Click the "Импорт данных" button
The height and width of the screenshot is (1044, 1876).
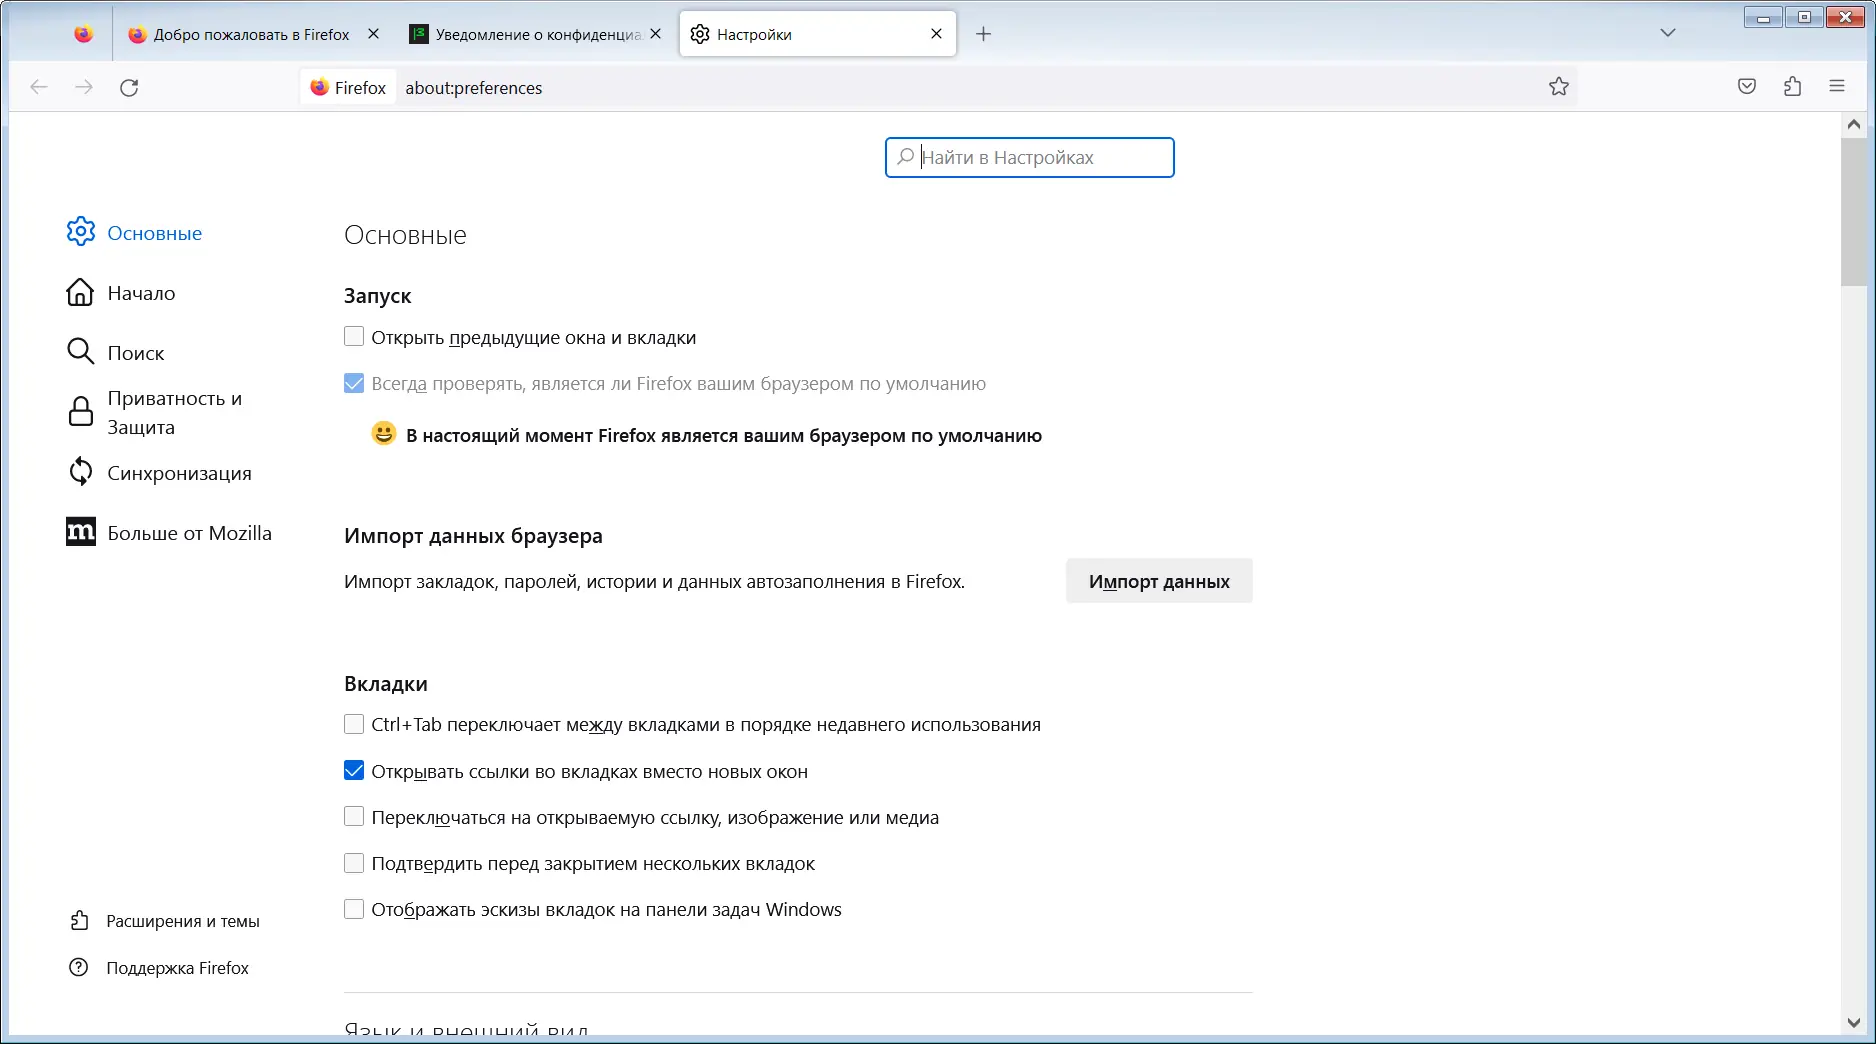1158,580
